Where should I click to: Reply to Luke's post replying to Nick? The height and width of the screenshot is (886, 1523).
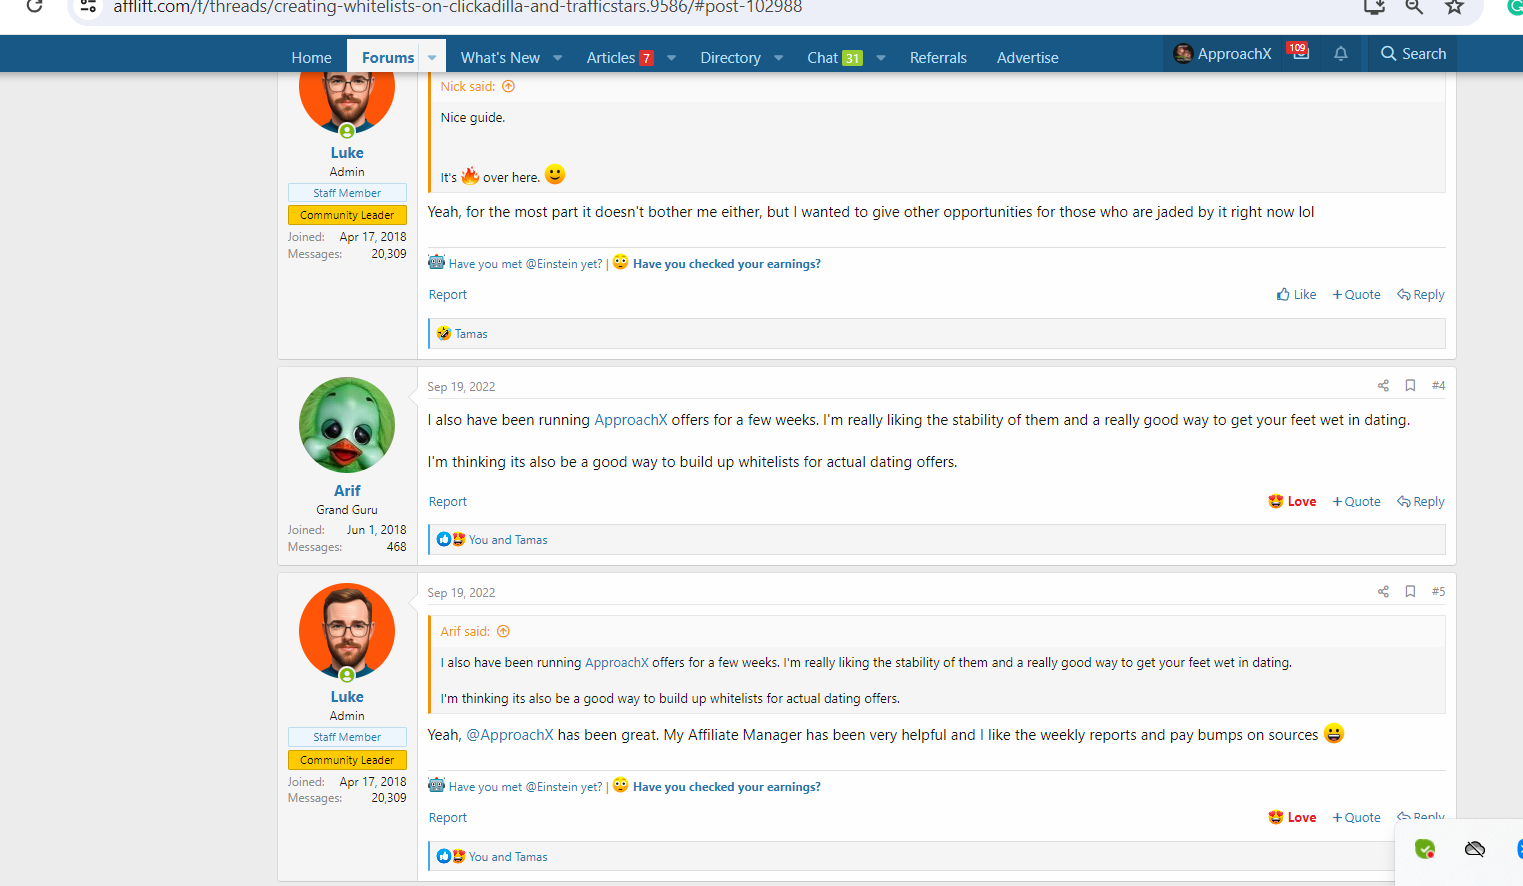click(x=1421, y=295)
